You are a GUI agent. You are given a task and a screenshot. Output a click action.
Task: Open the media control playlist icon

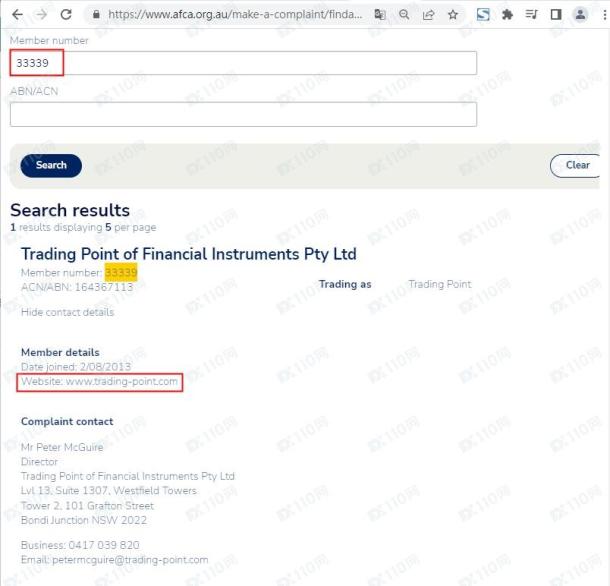tap(531, 15)
